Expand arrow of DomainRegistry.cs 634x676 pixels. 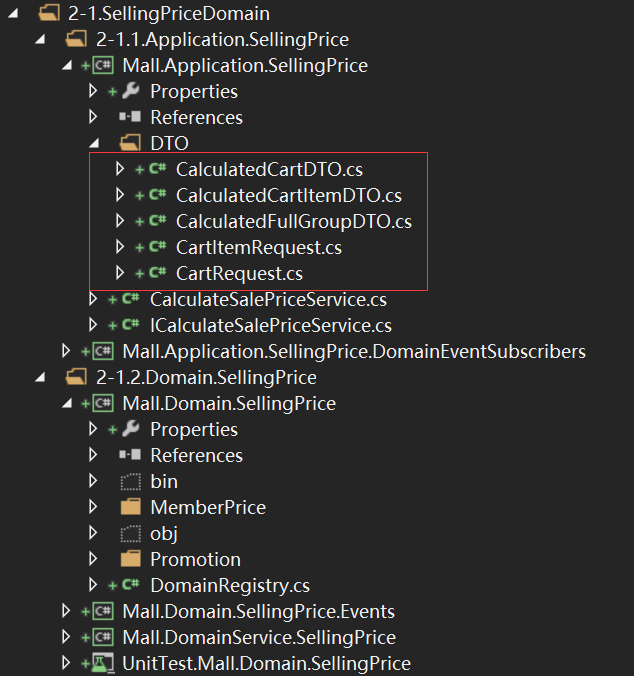[93, 585]
